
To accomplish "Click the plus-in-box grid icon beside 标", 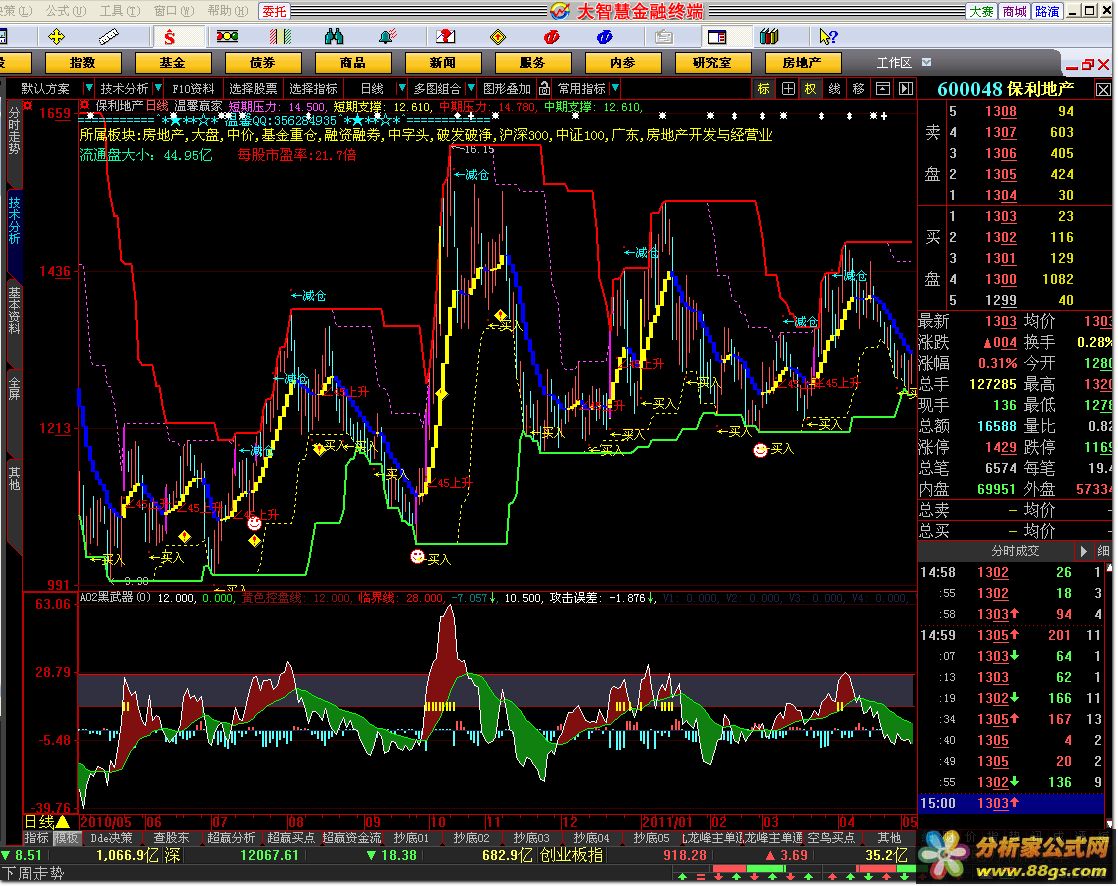I will (x=788, y=88).
